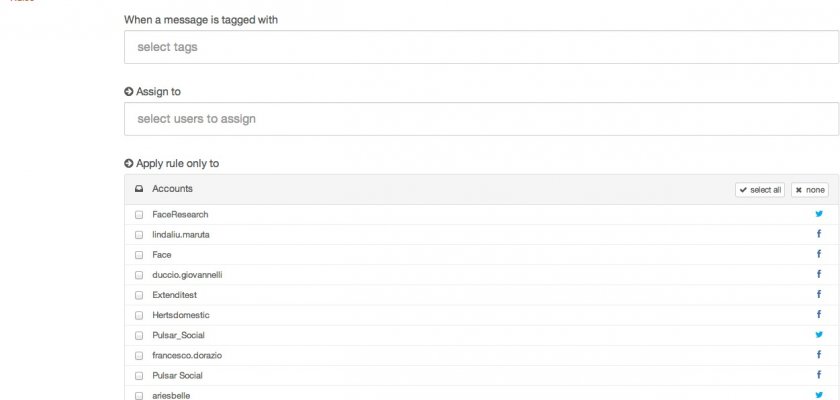Open the select users to assign field
The height and width of the screenshot is (400, 840).
tap(481, 119)
